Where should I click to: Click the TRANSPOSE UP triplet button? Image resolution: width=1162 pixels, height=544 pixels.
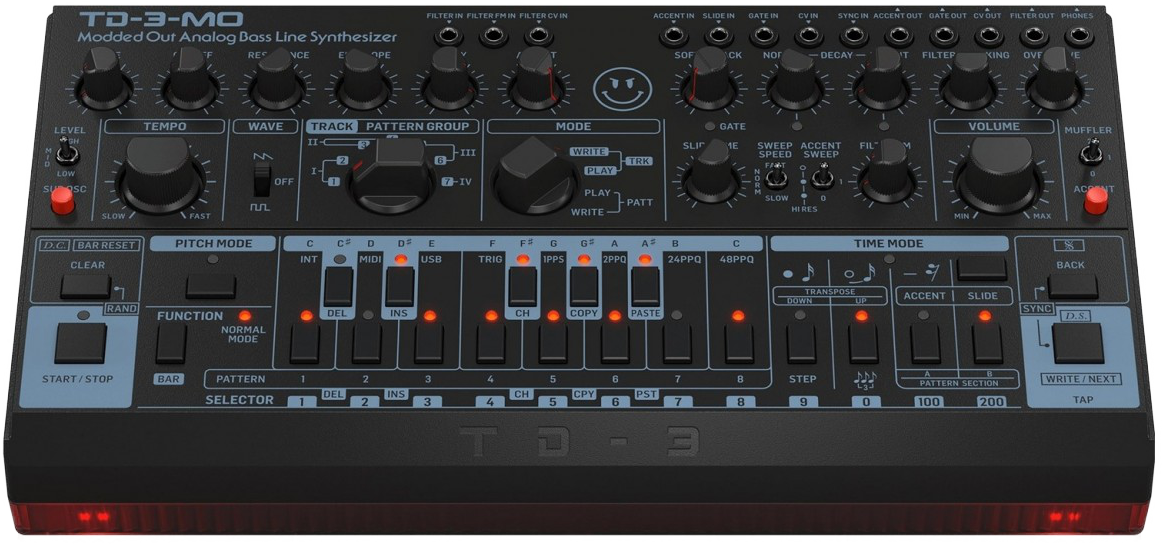click(x=863, y=344)
